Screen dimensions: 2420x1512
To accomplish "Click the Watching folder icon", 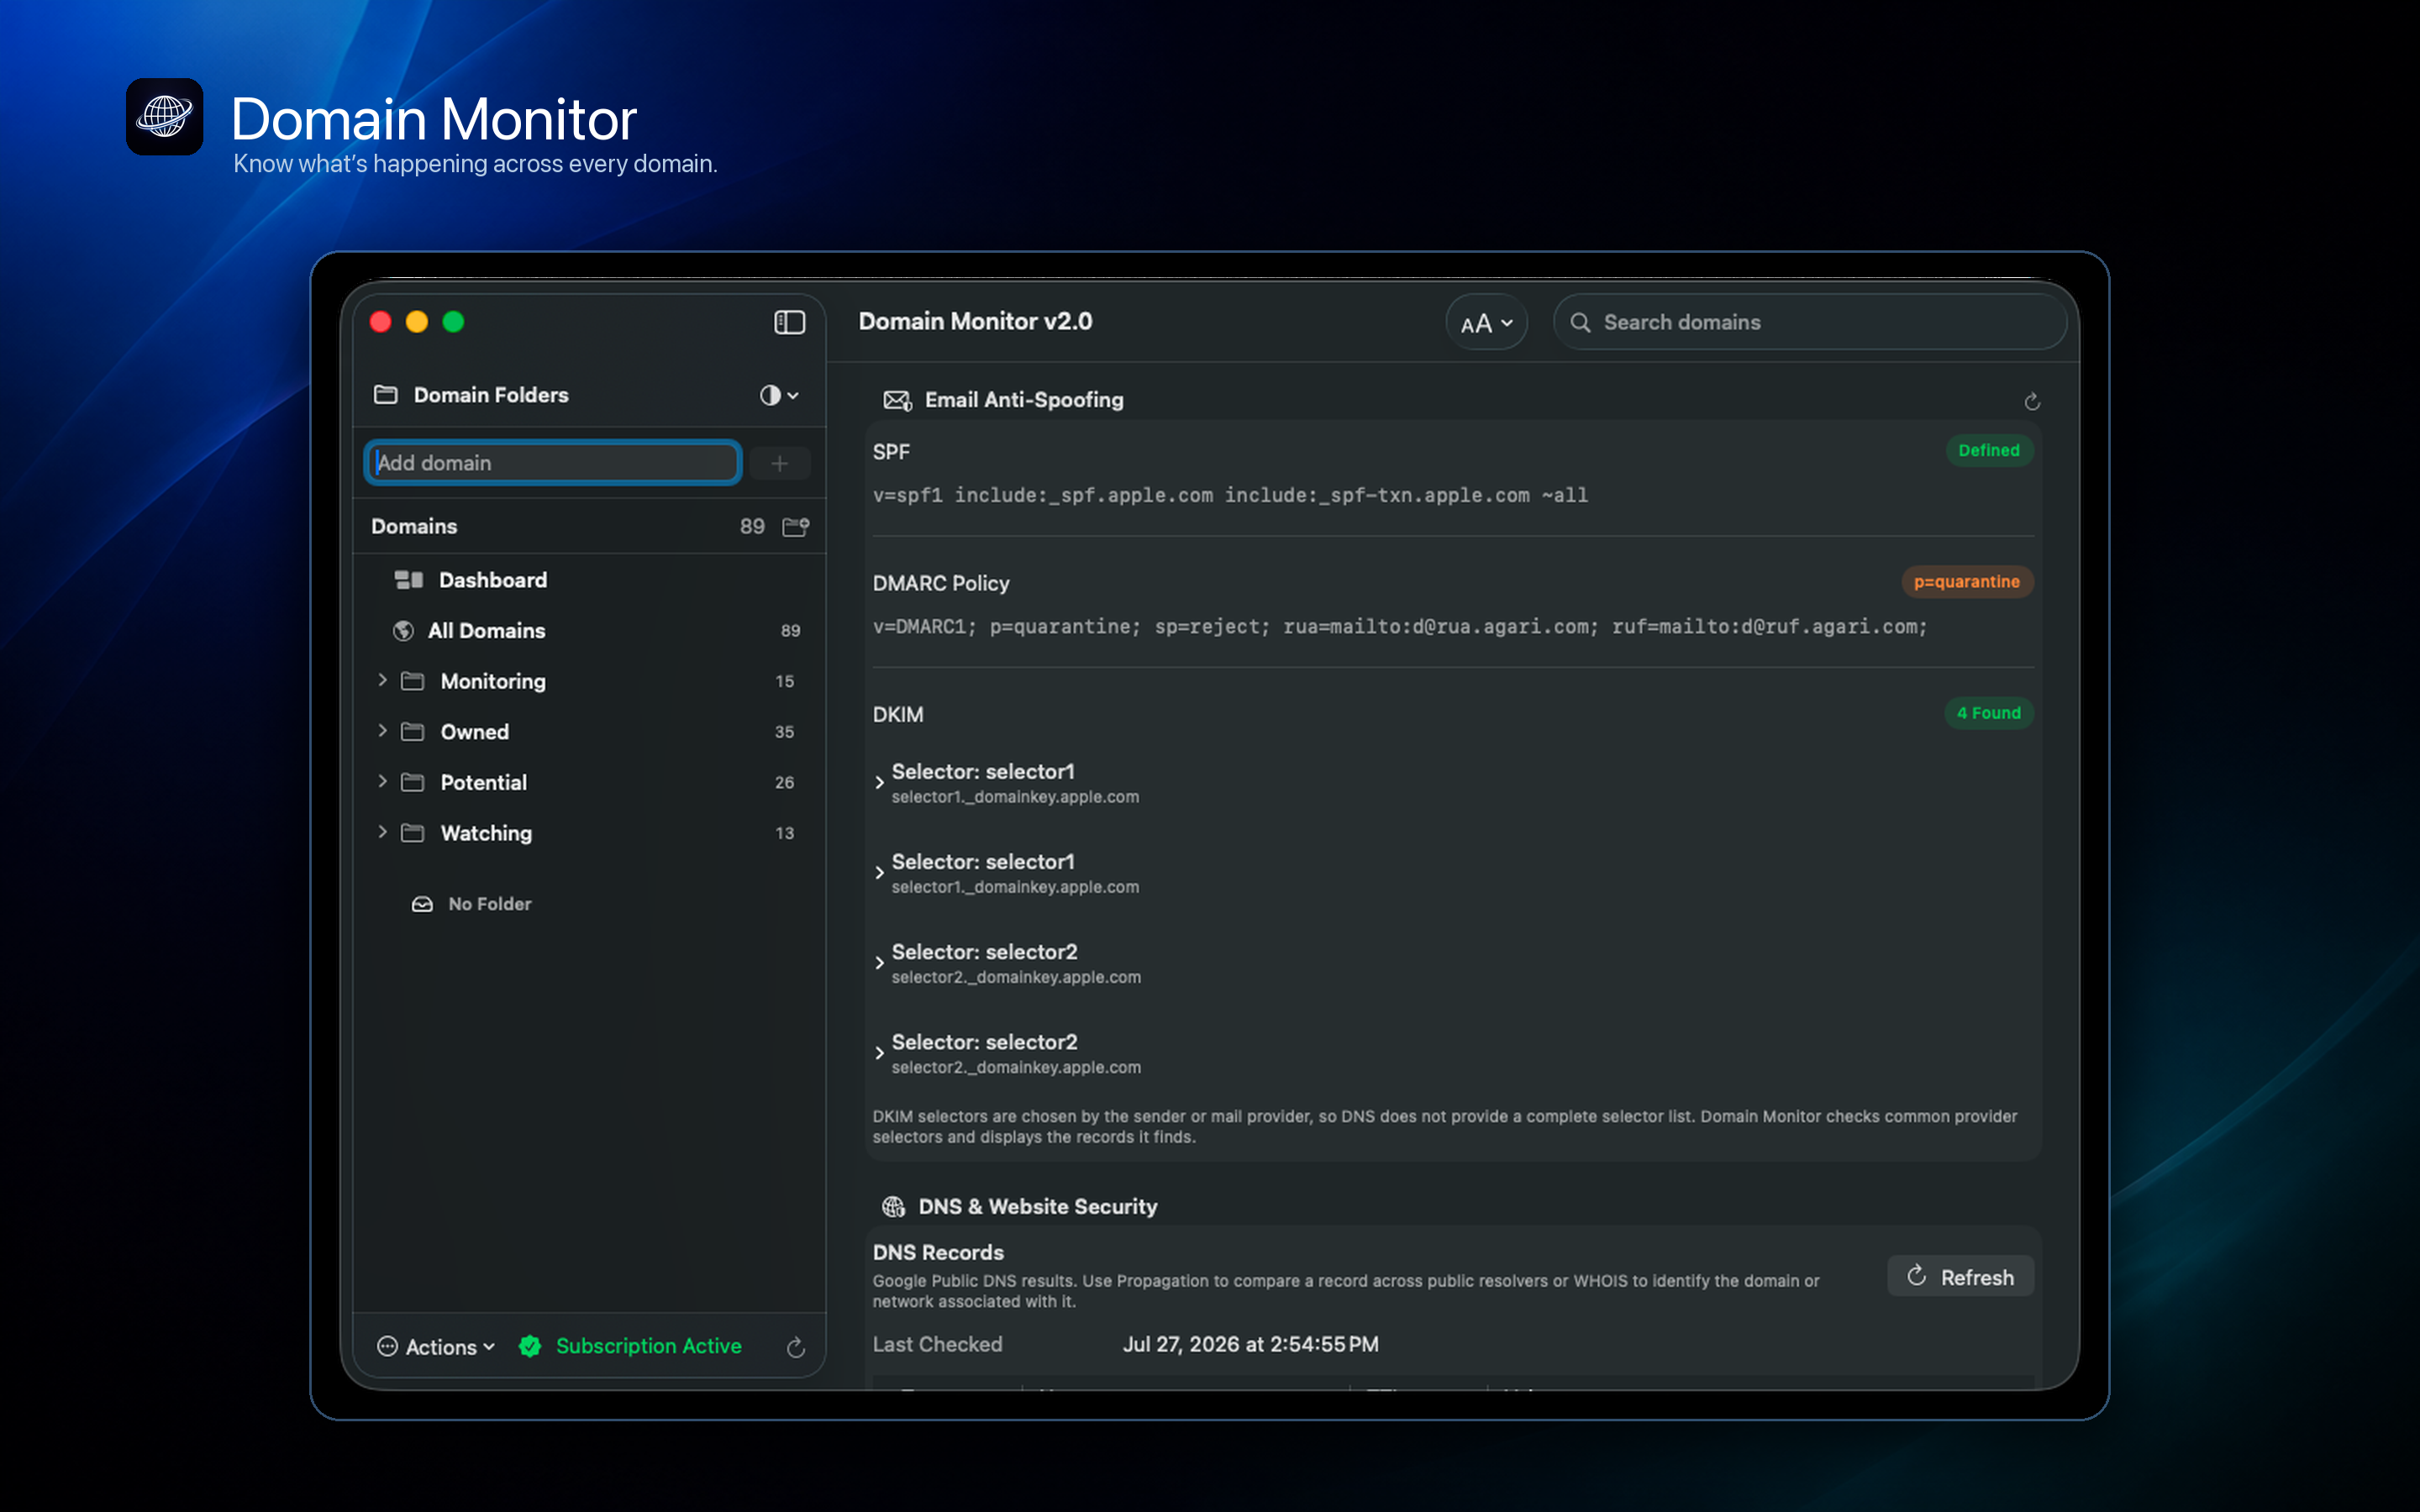I will 412,833.
